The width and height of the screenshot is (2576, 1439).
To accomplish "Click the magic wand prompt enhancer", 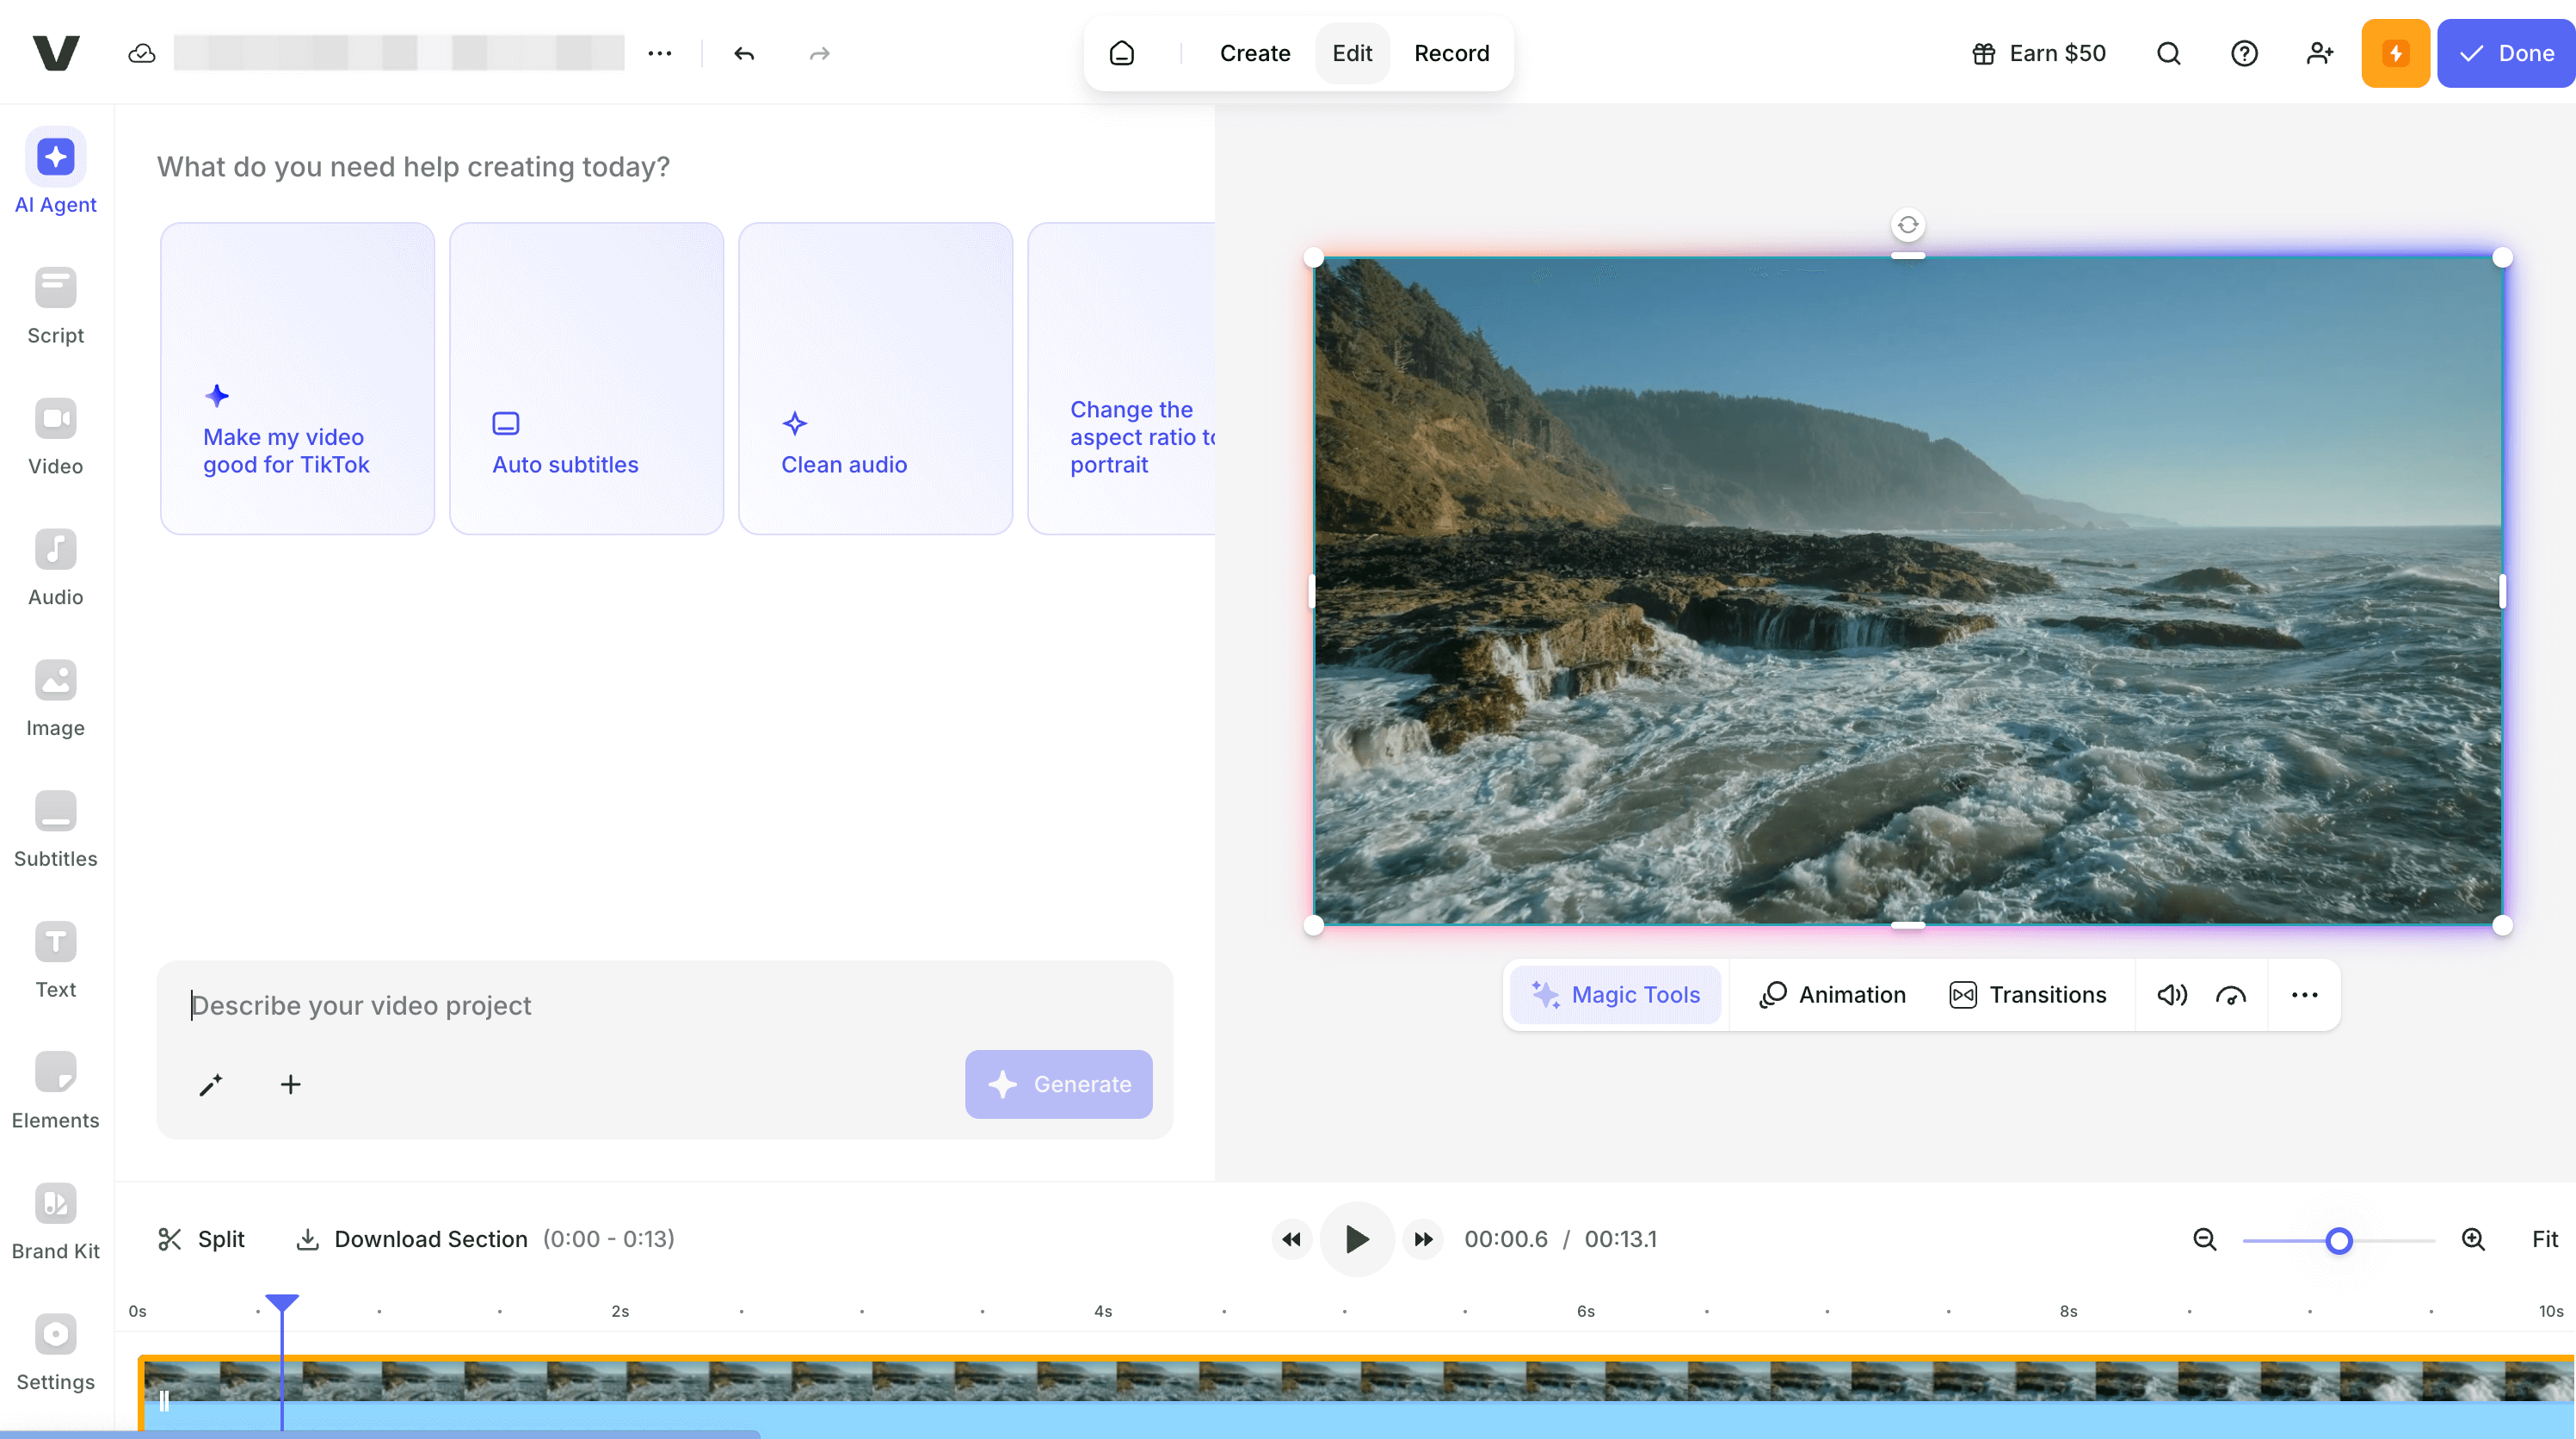I will coord(211,1084).
